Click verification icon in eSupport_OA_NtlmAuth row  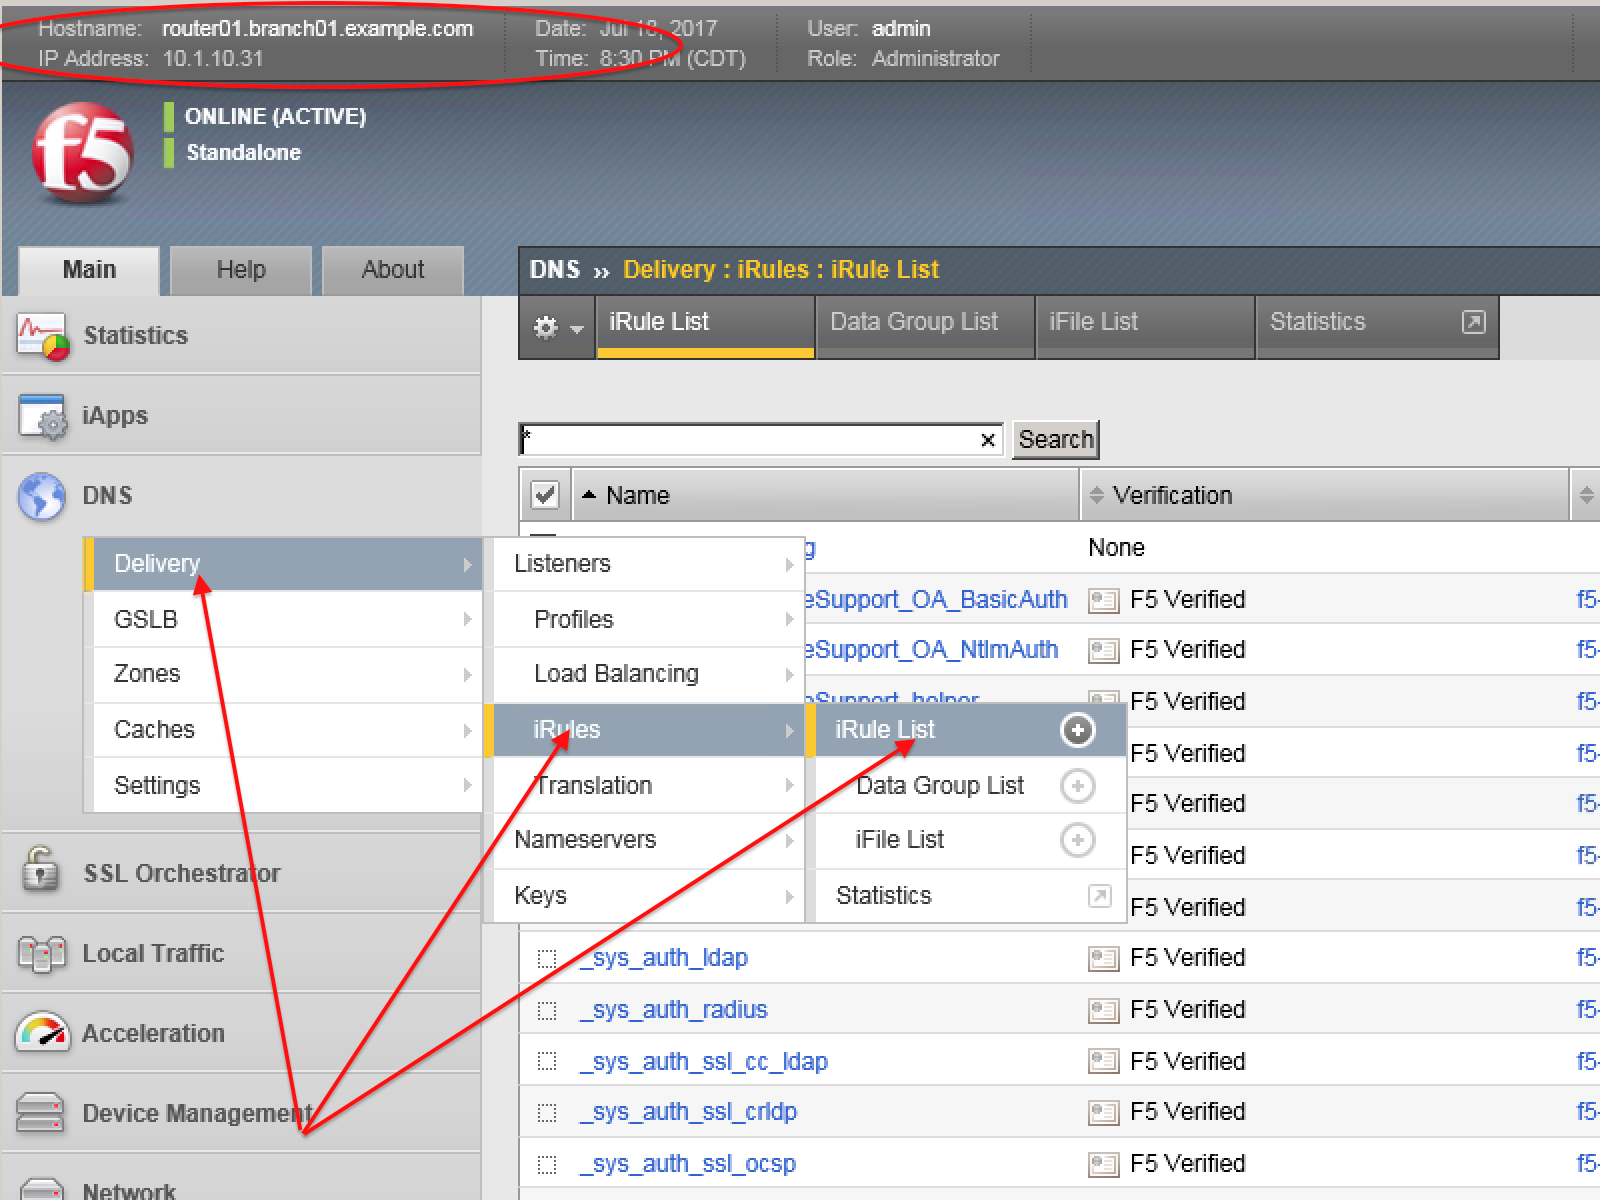1103,651
